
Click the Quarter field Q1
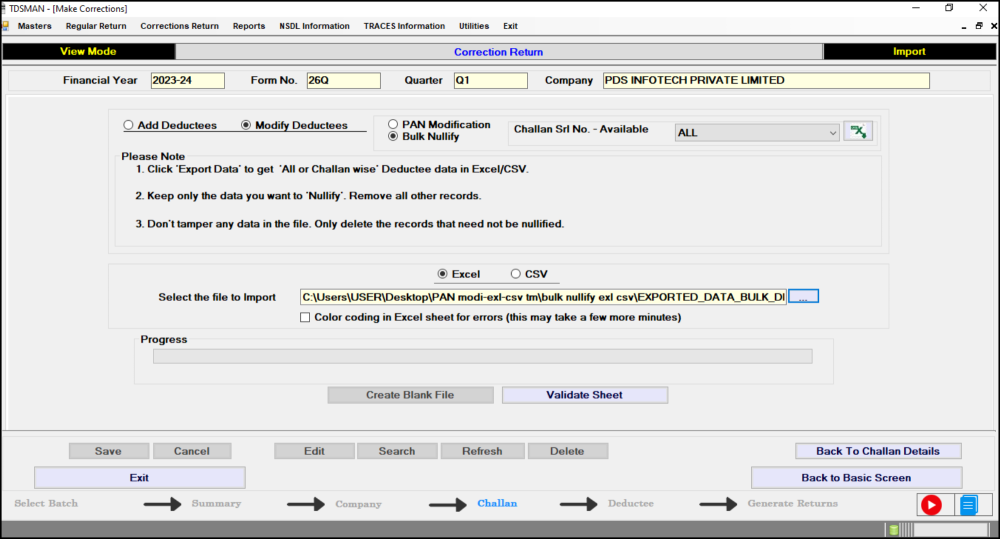click(490, 80)
